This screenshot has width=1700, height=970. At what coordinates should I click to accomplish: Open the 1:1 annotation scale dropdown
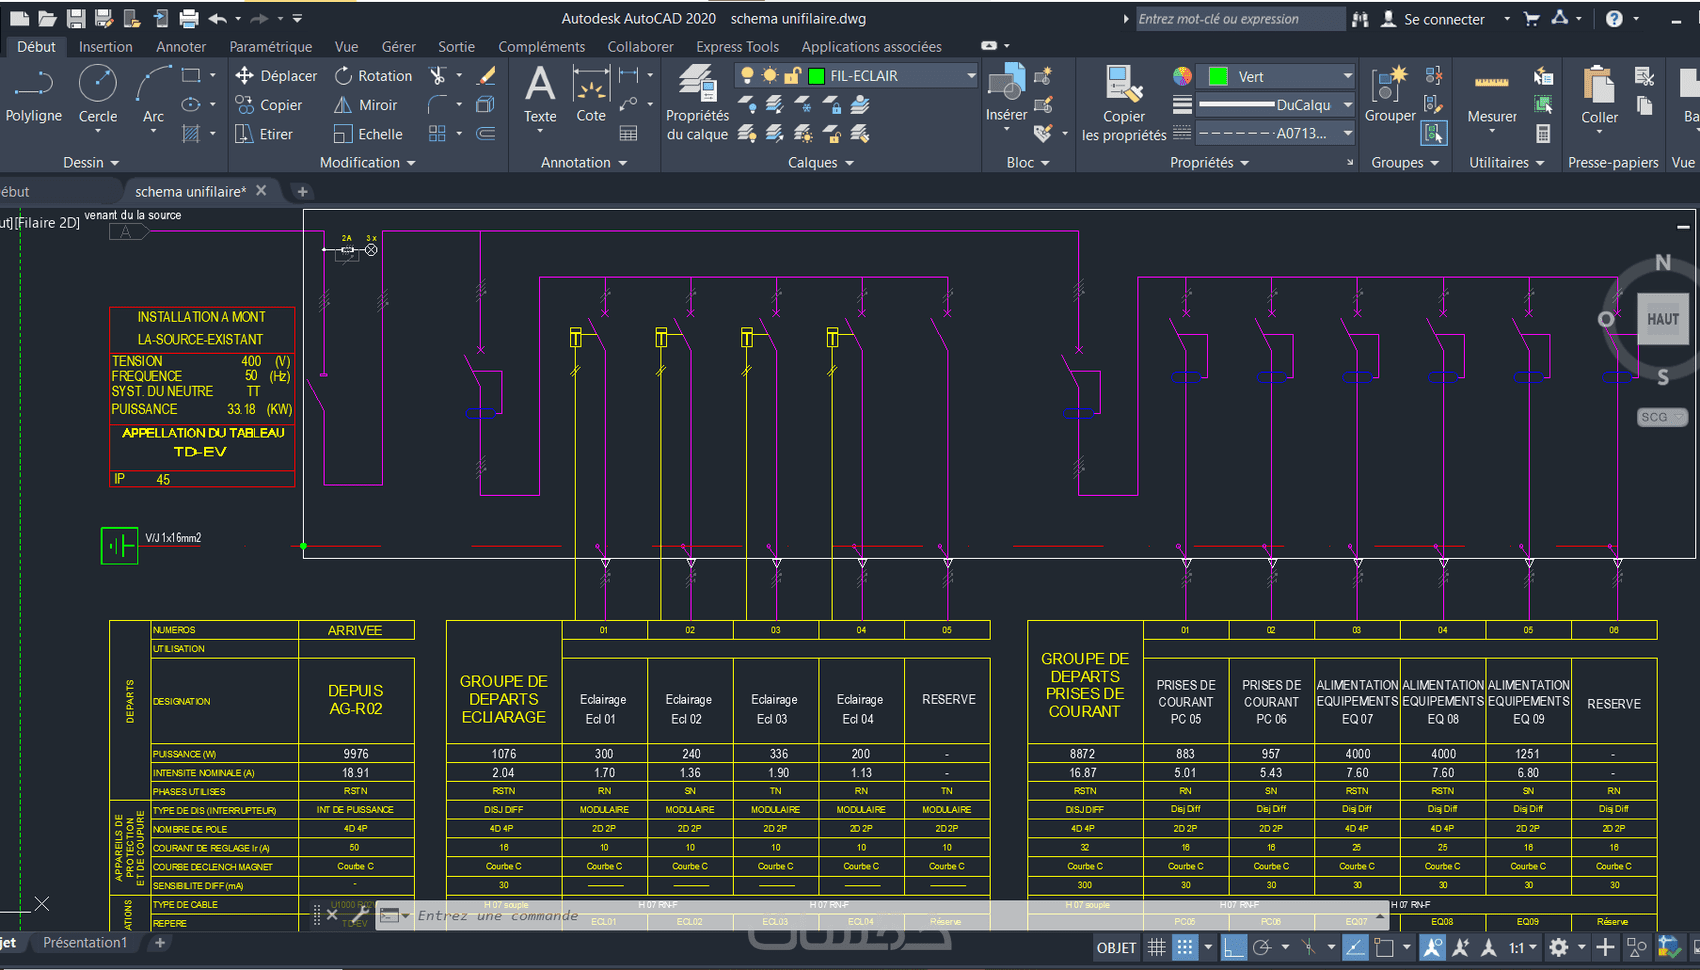point(1523,947)
